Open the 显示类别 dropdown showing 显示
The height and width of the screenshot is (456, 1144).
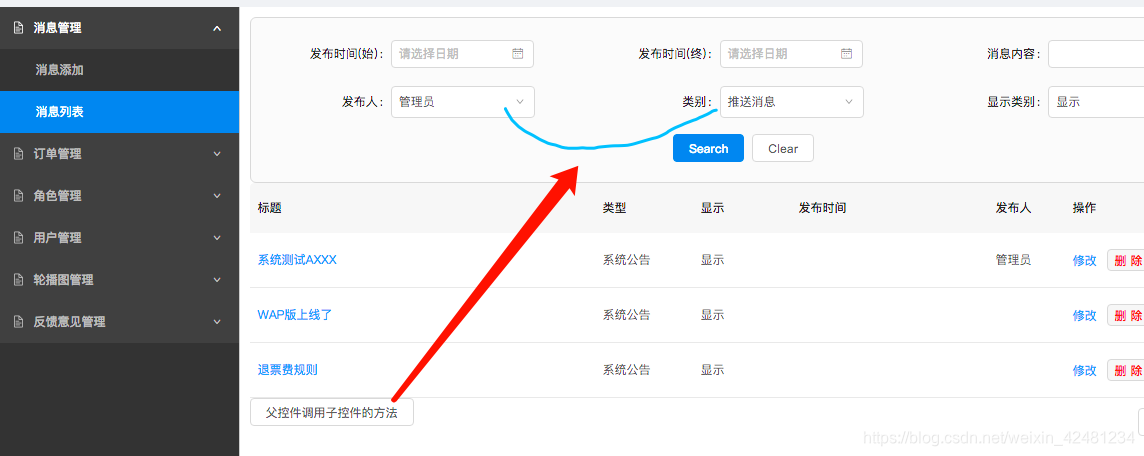tap(1096, 102)
